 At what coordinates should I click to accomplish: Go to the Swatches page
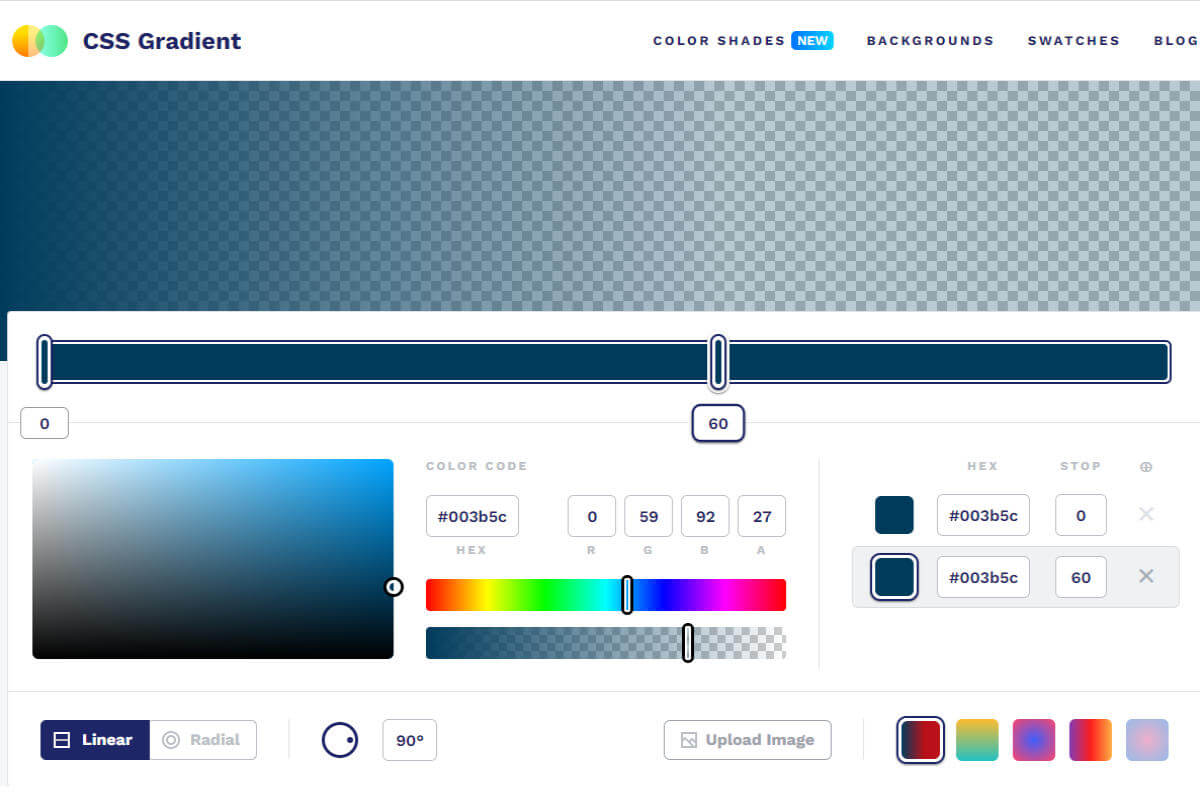[x=1073, y=41]
